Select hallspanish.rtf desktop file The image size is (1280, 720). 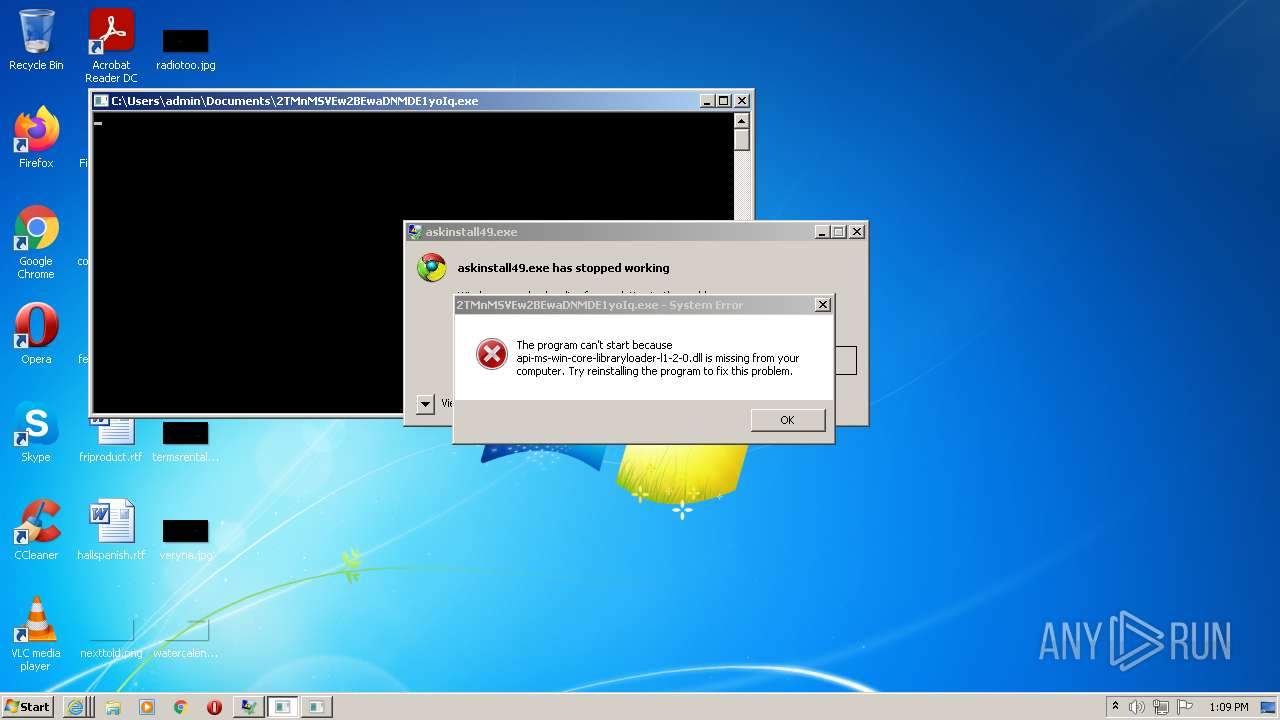click(x=111, y=530)
